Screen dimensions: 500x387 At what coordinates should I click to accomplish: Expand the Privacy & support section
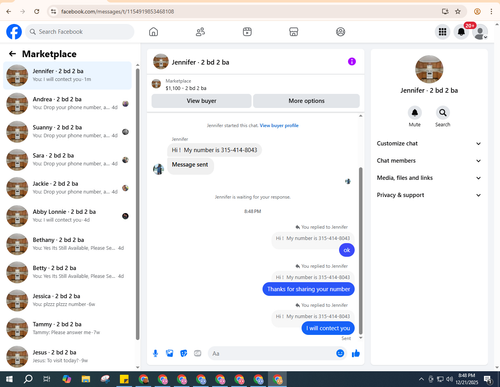(429, 195)
